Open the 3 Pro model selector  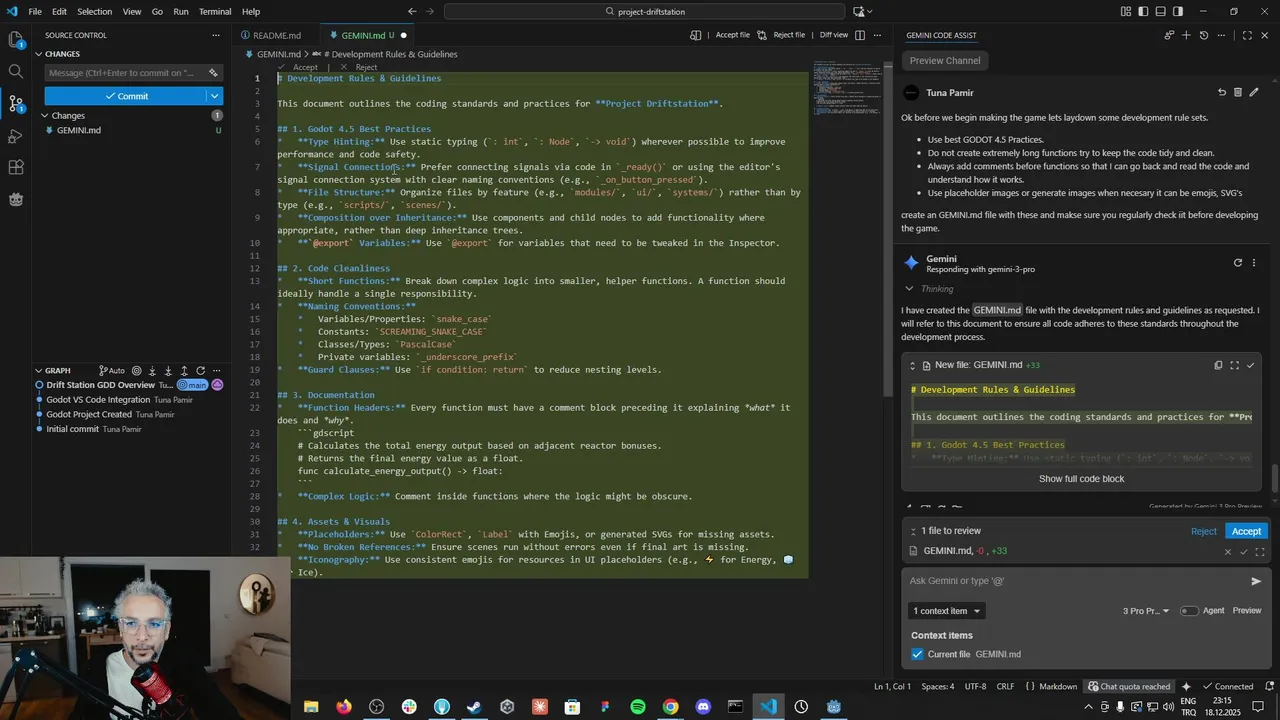pos(1145,611)
